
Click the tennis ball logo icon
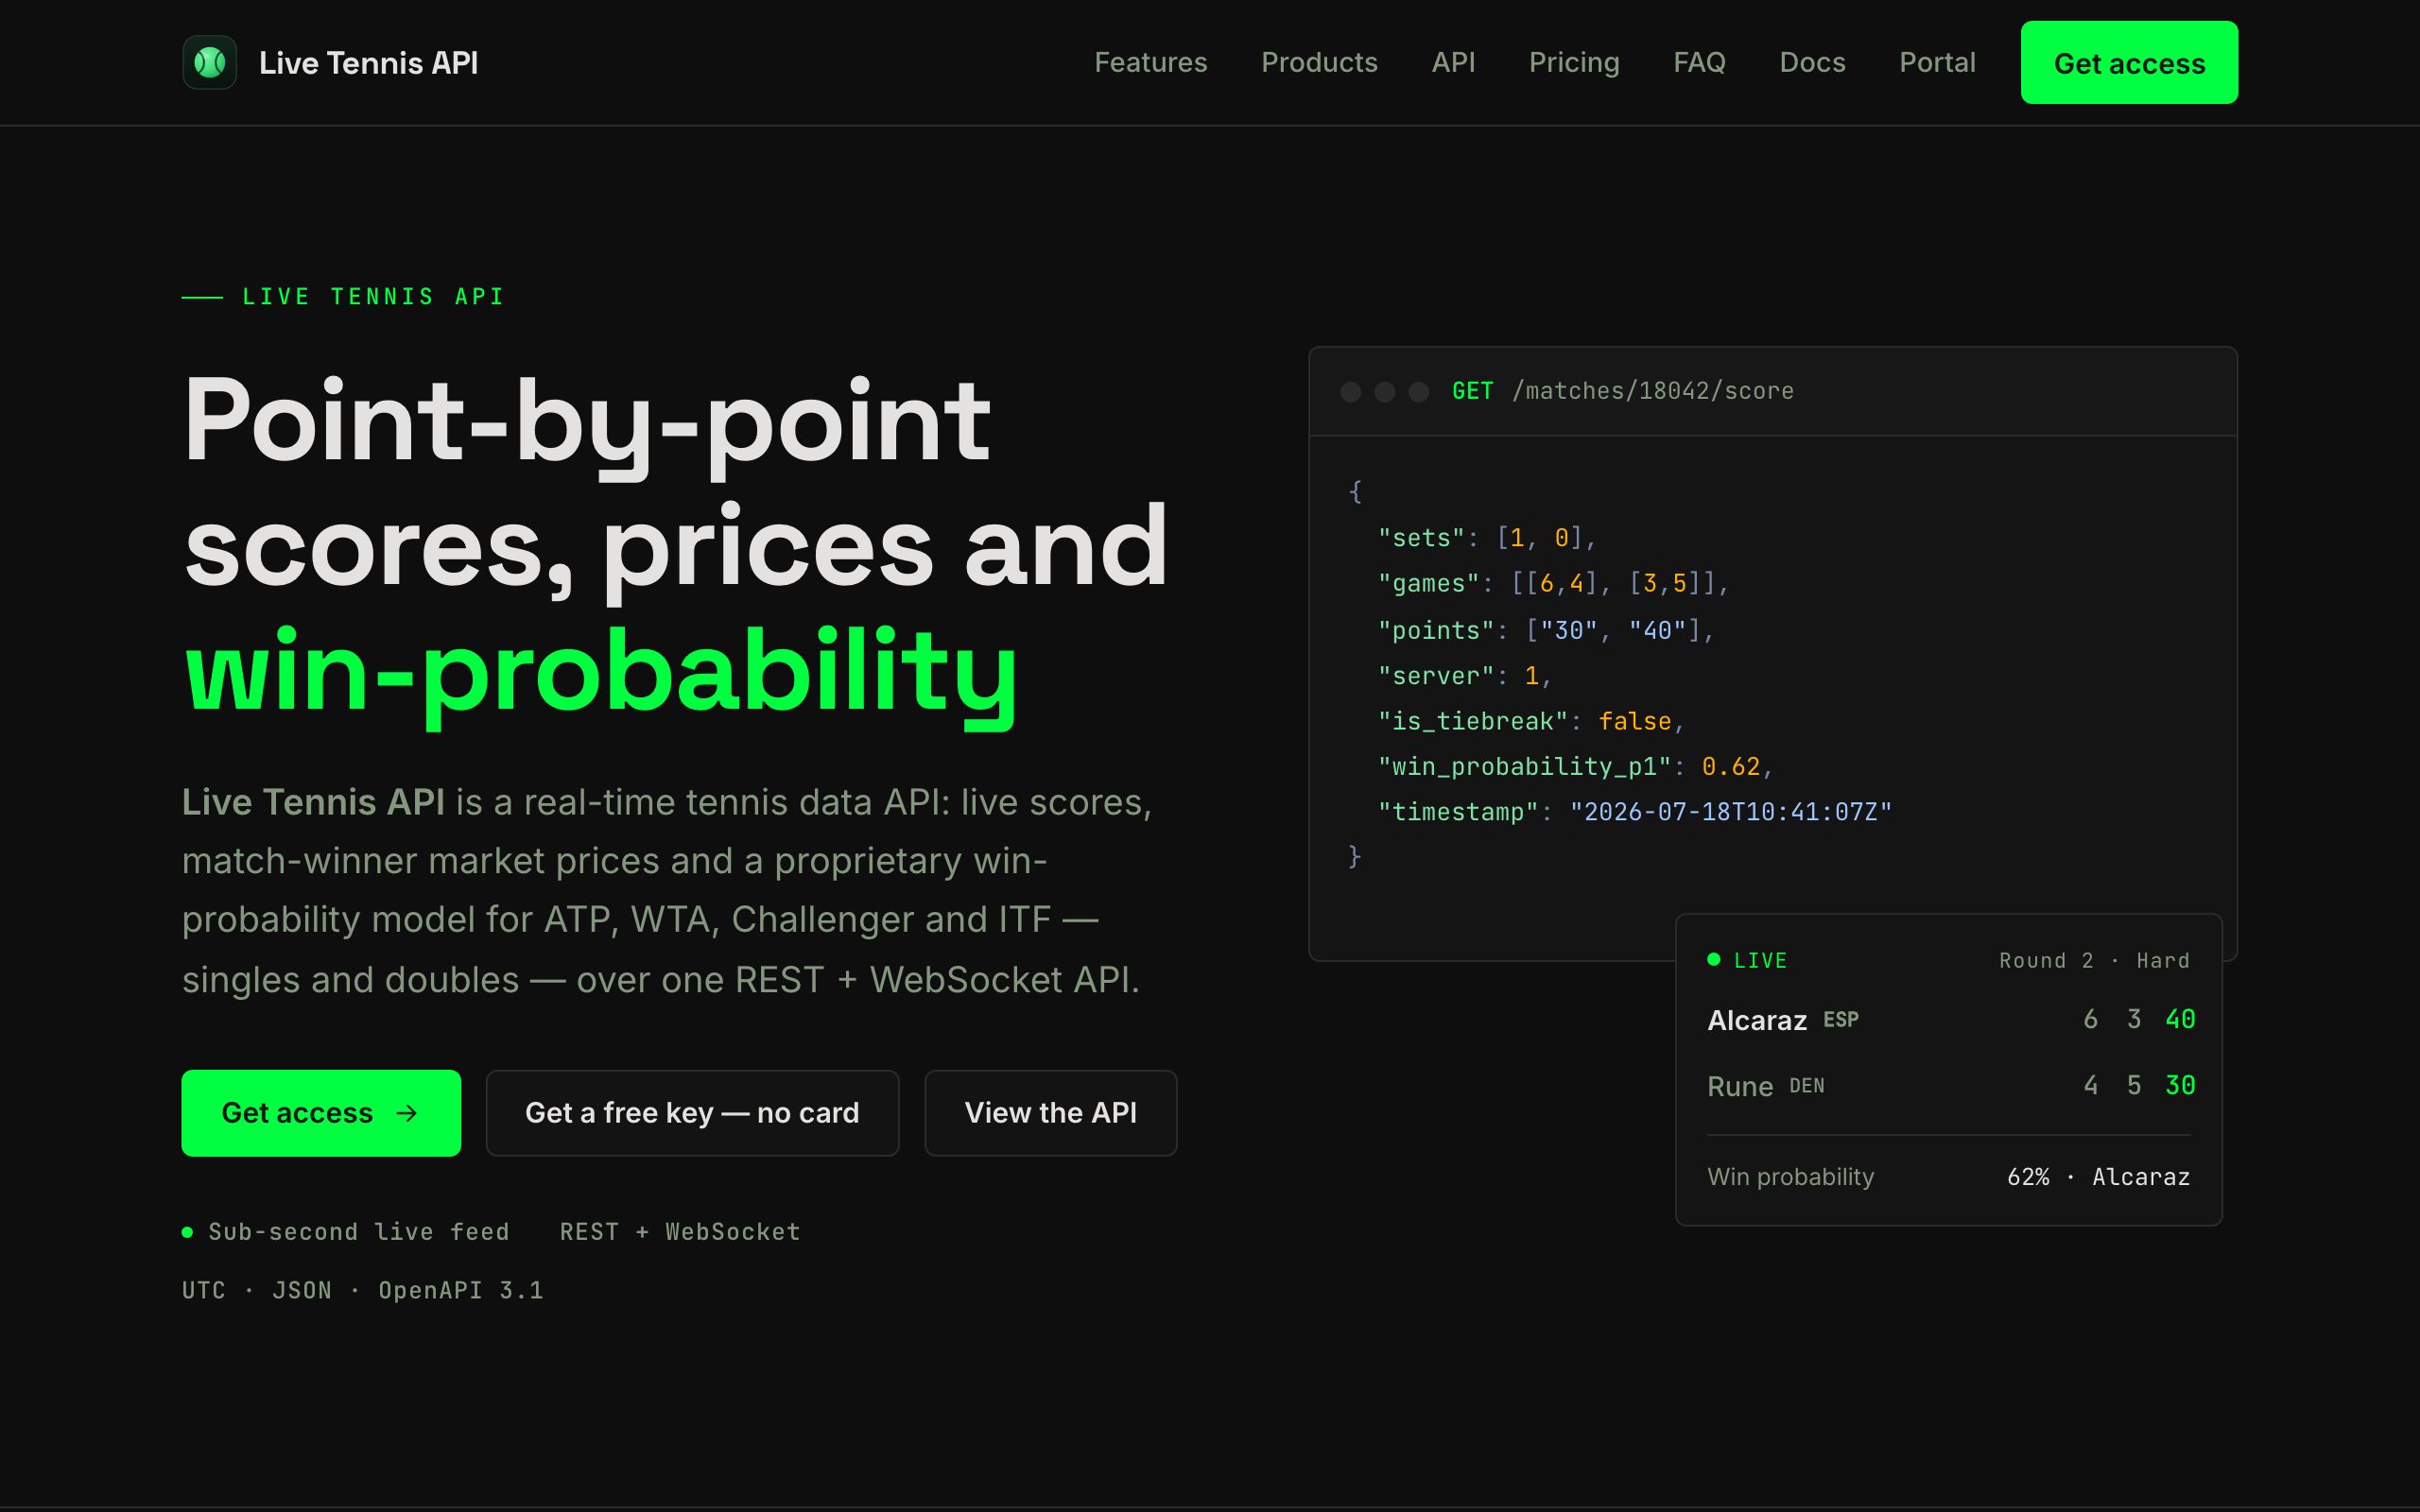(x=209, y=62)
